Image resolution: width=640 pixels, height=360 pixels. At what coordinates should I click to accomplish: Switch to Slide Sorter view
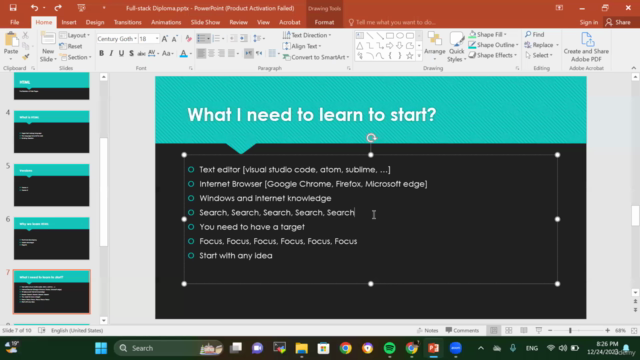[509, 330]
